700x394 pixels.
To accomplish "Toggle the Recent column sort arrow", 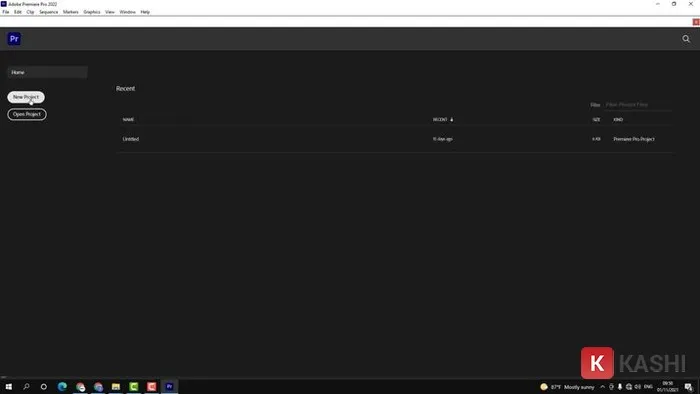I will click(x=452, y=120).
